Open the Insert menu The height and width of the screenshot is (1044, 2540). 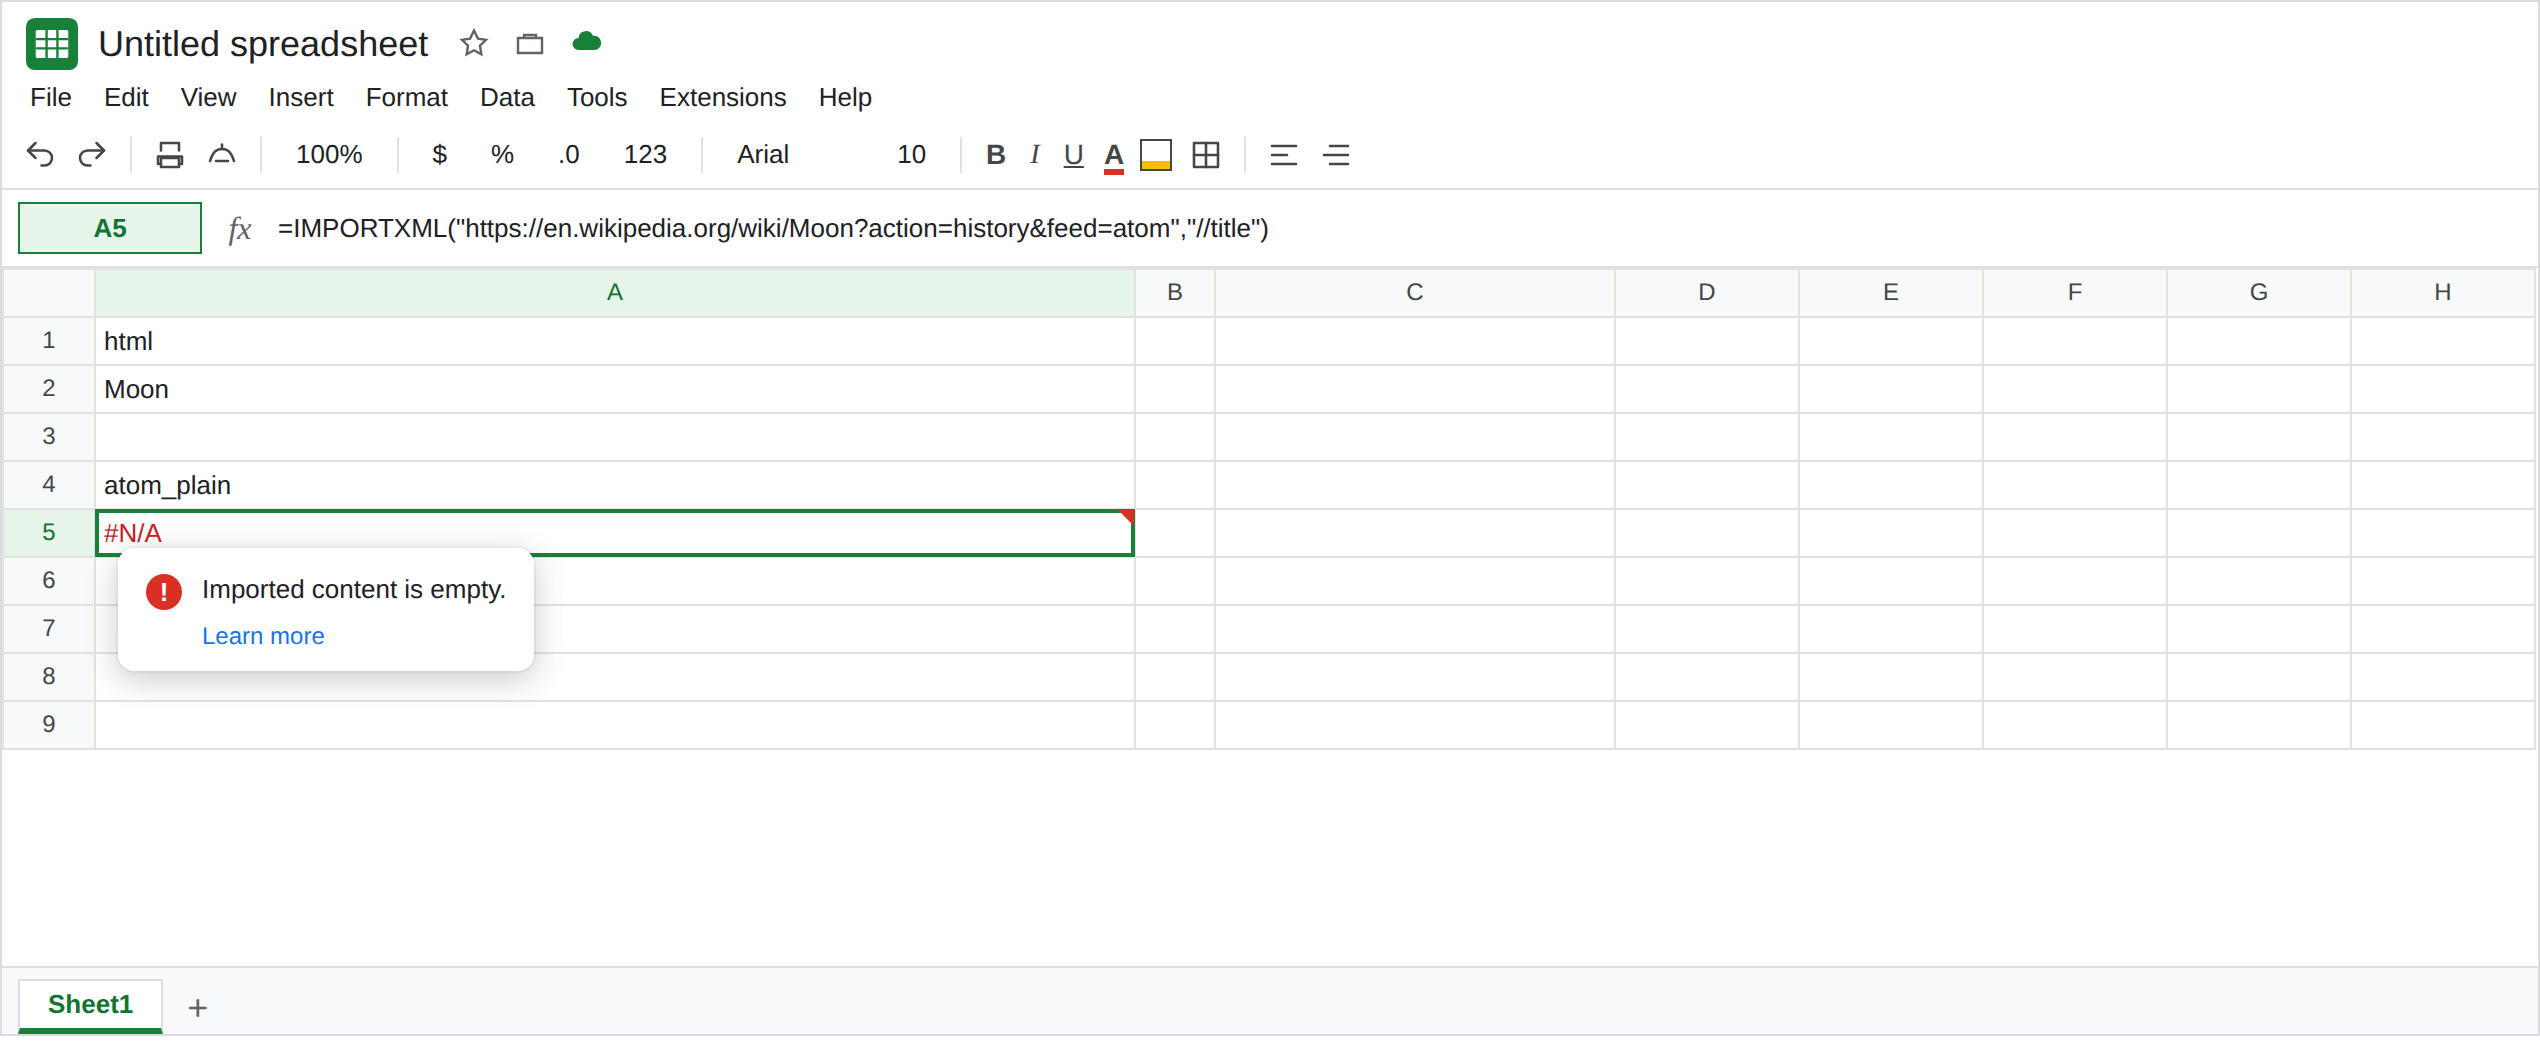click(300, 97)
